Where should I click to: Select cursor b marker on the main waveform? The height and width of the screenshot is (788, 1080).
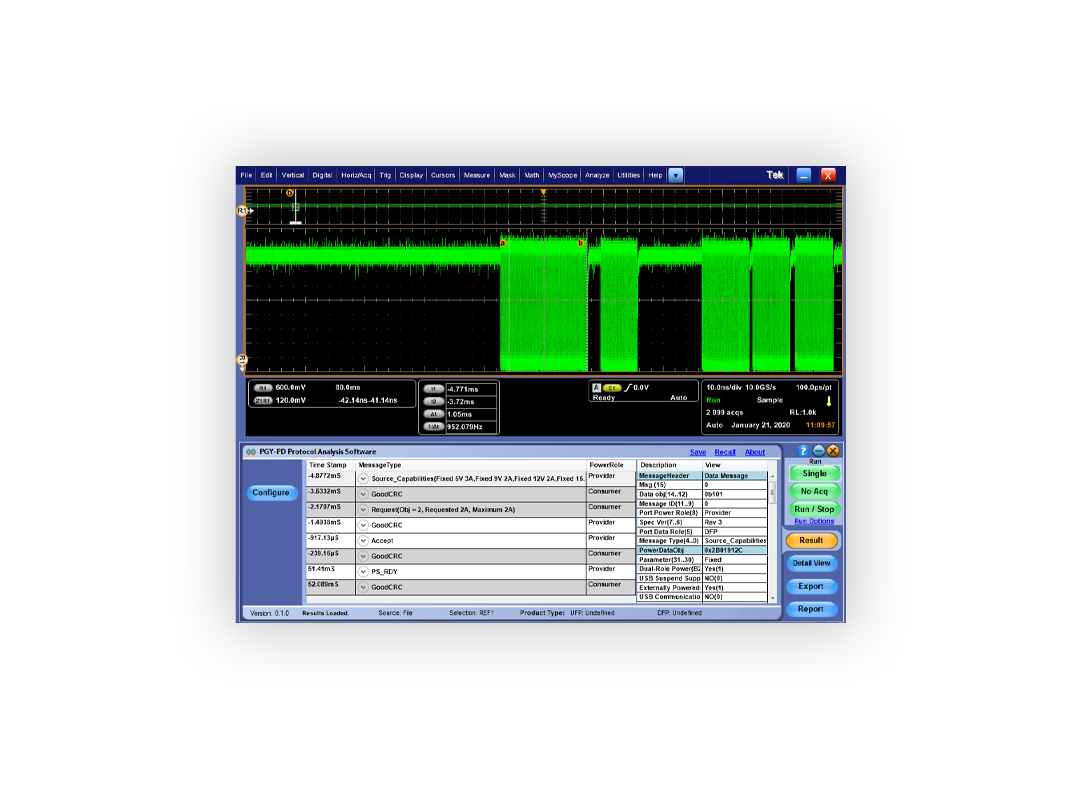[581, 243]
